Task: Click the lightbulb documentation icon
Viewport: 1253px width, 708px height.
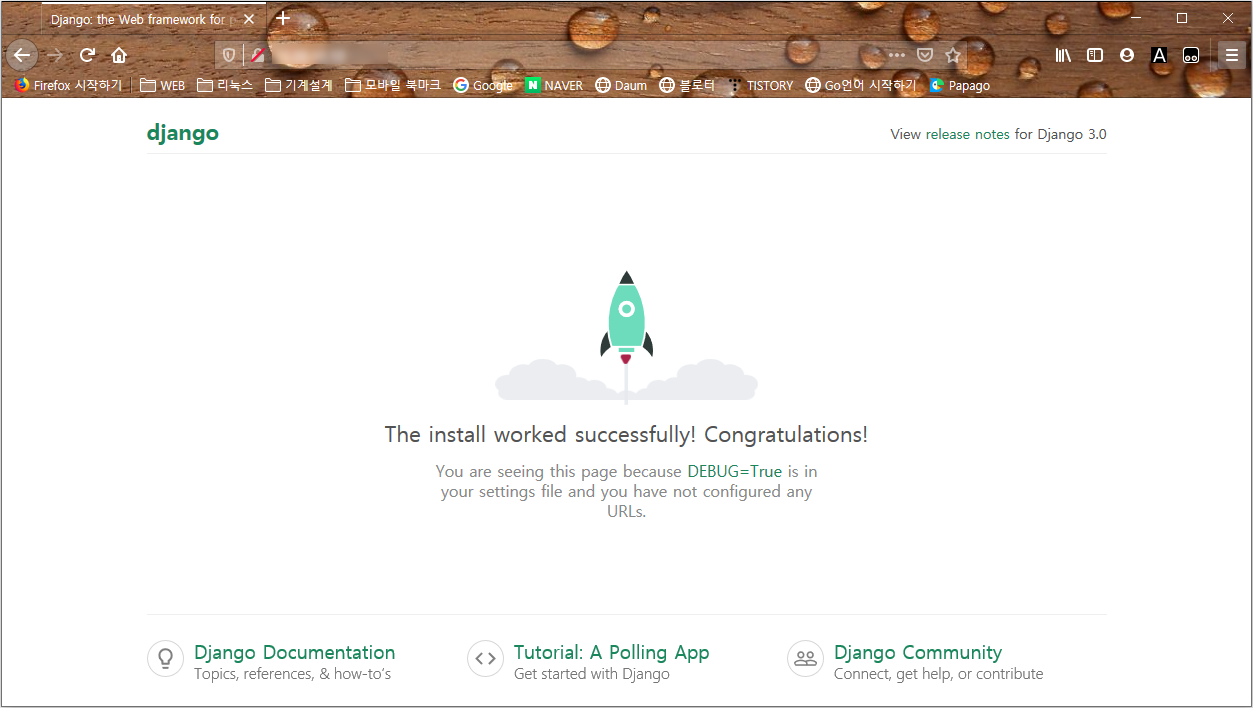Action: tap(165, 658)
